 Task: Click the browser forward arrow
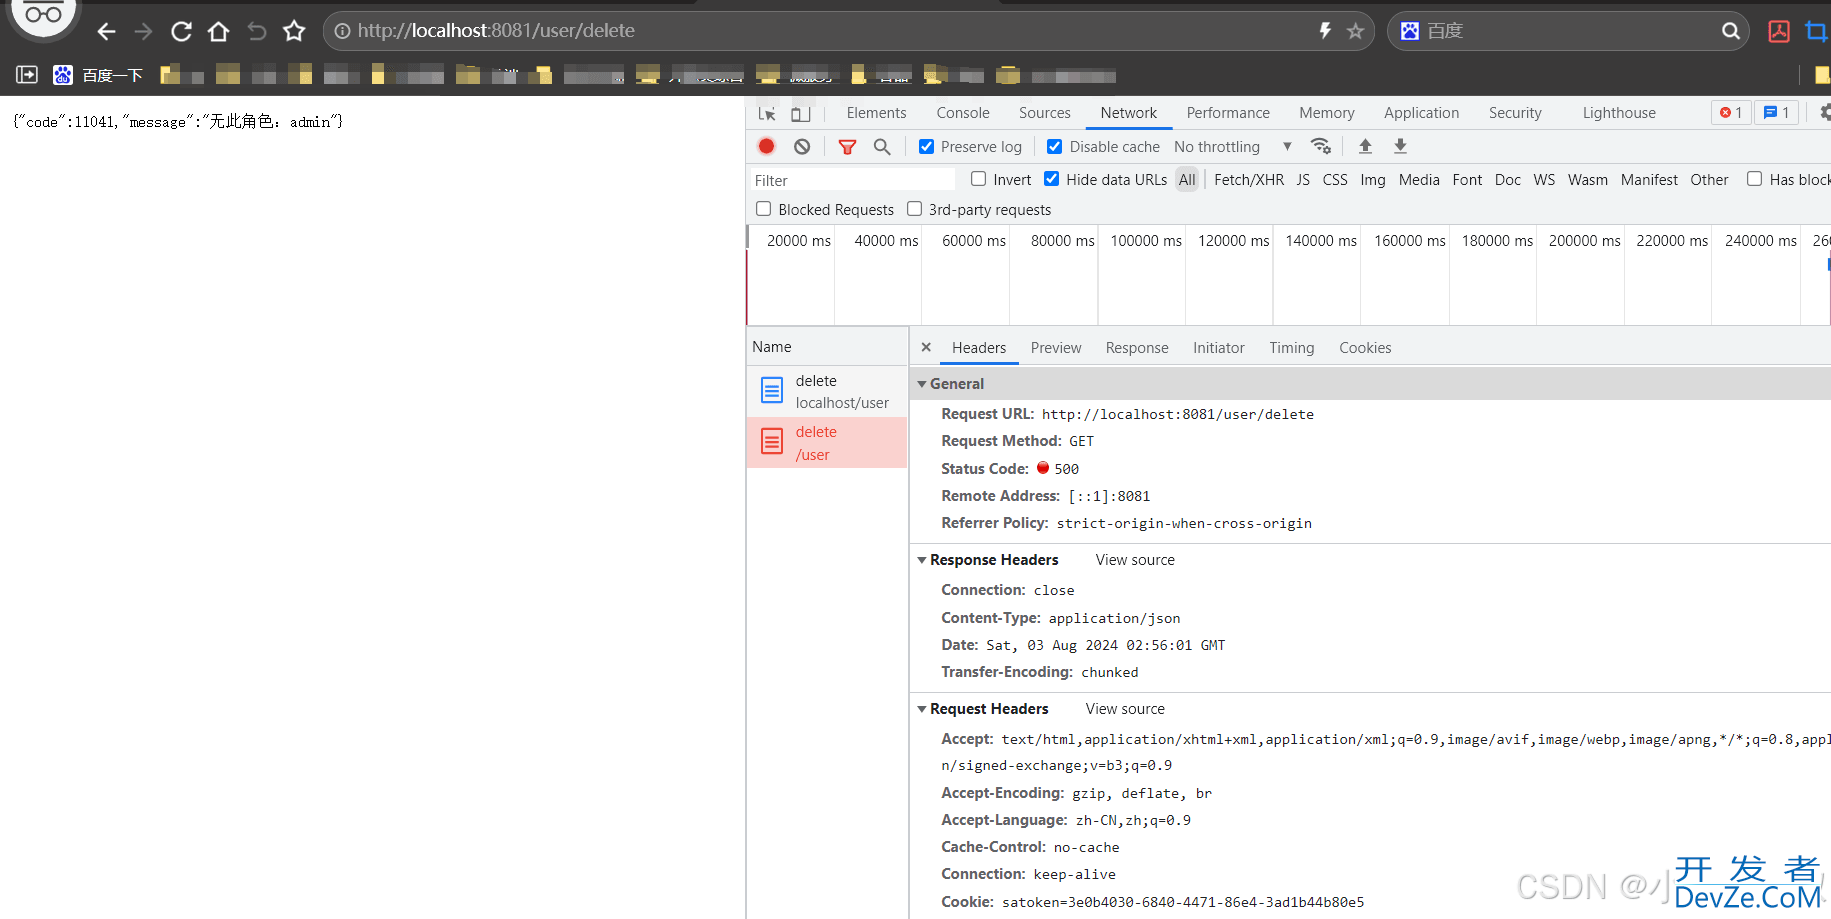(x=143, y=32)
